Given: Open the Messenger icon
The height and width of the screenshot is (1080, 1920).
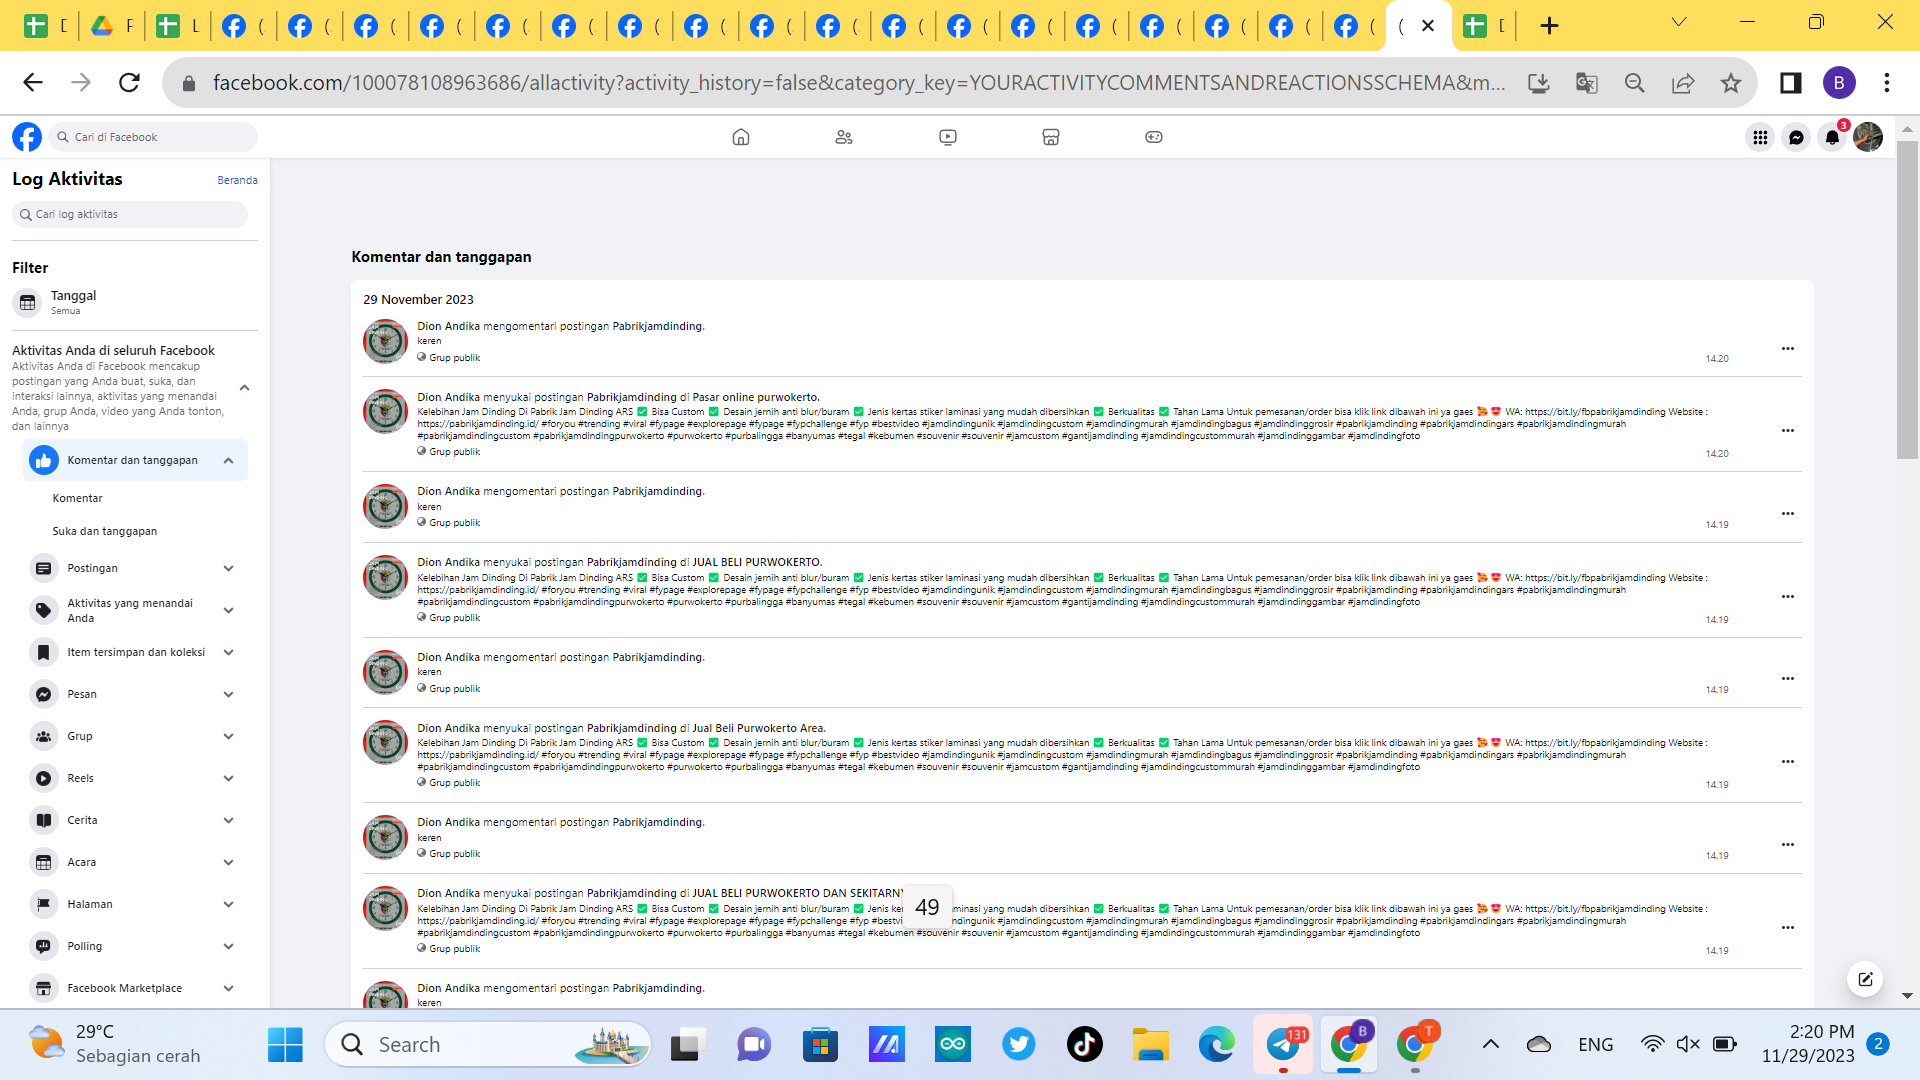Looking at the screenshot, I should click(x=1796, y=137).
